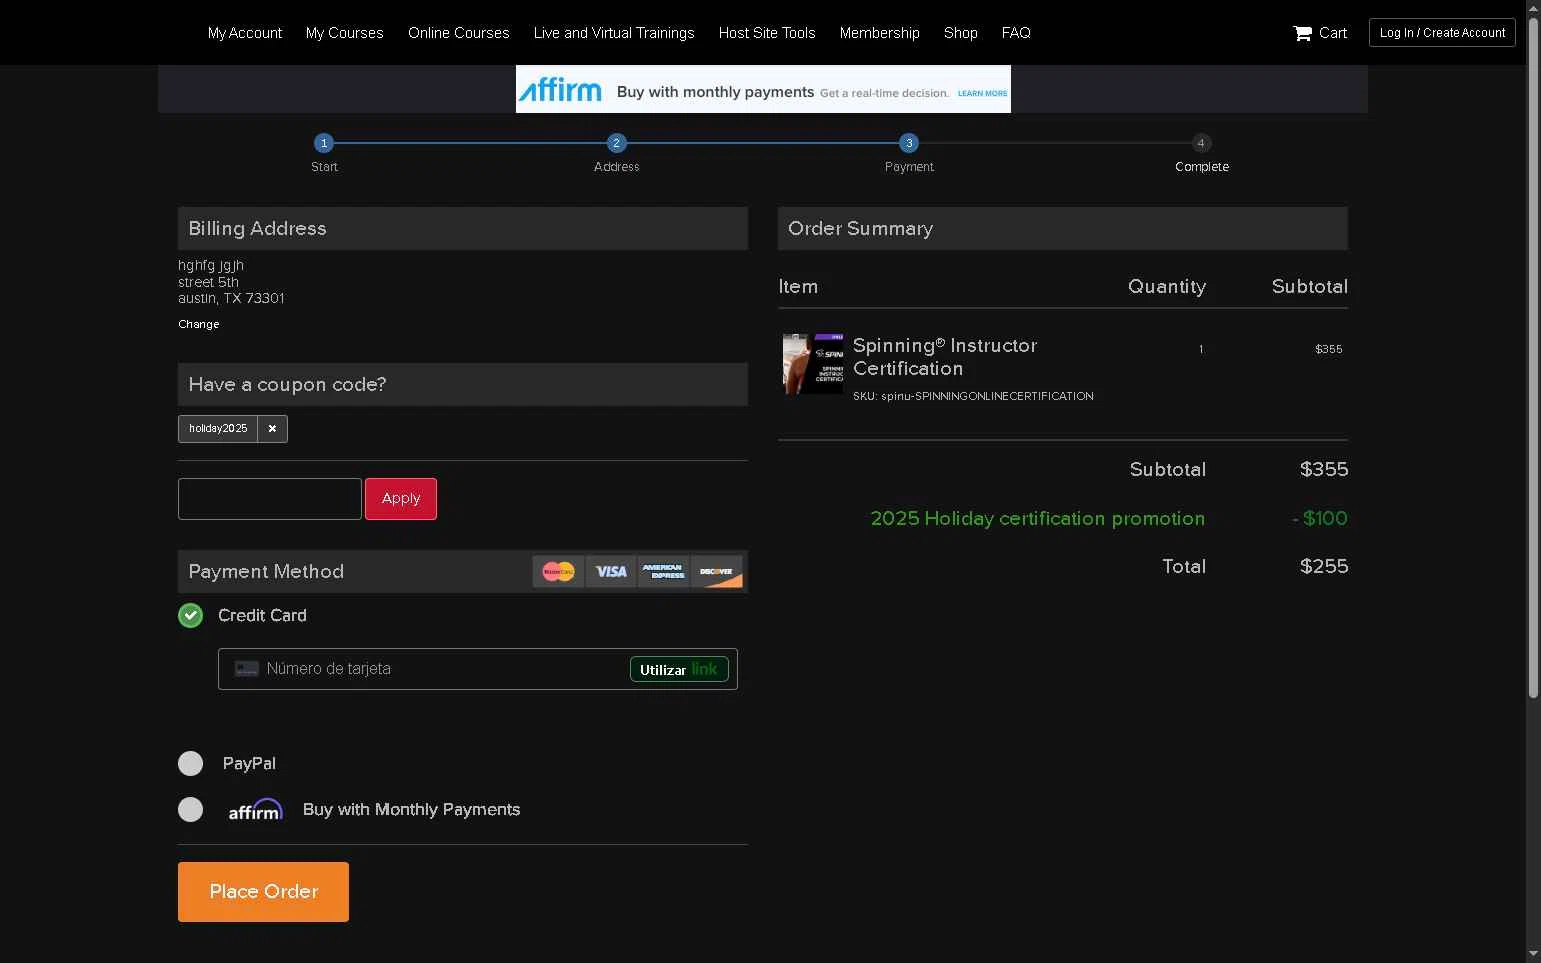
Task: Click LEARN MORE in Affirm banner
Action: [982, 93]
